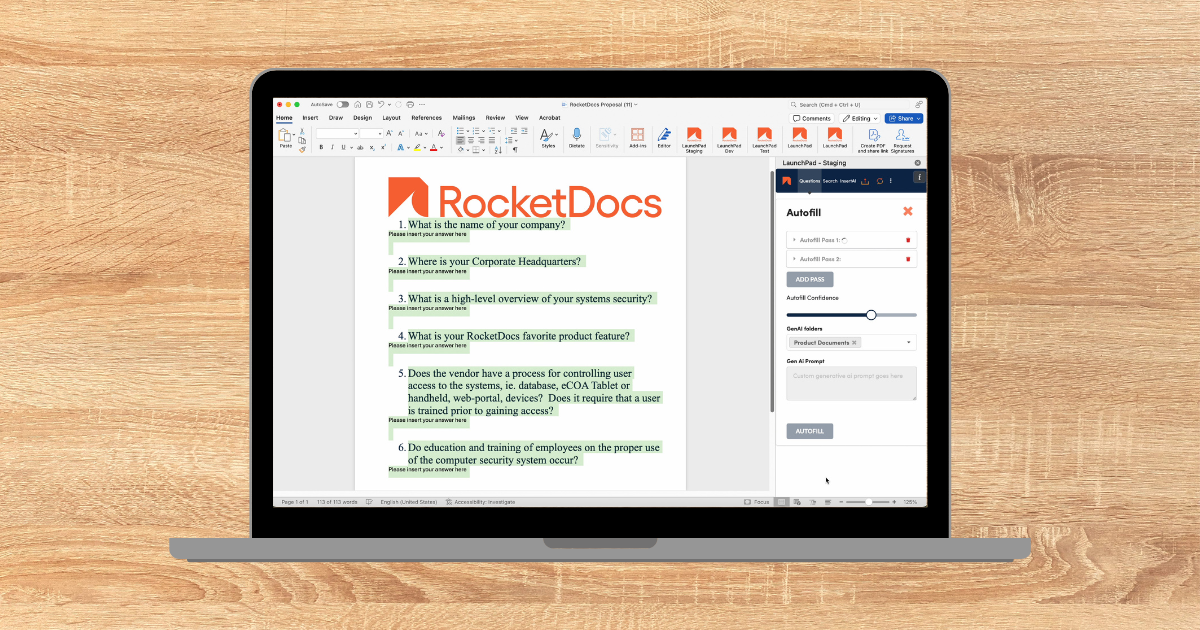Close Autofill with the orange X

908,211
